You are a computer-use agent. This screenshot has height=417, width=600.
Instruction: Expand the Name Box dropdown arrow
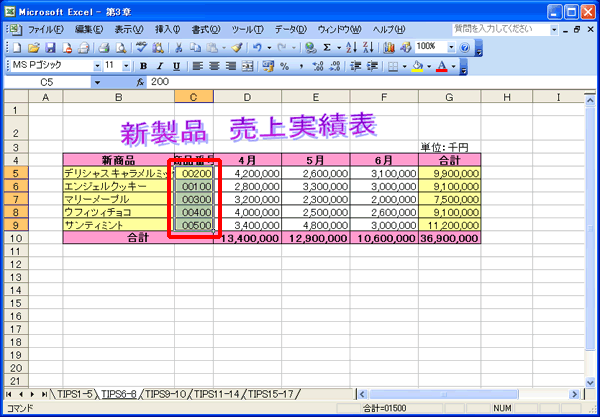[x=97, y=82]
